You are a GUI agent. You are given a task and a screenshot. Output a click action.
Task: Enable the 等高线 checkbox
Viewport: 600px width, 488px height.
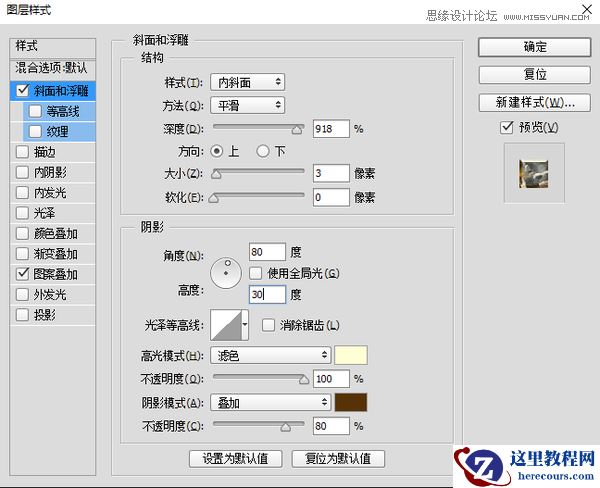35,111
